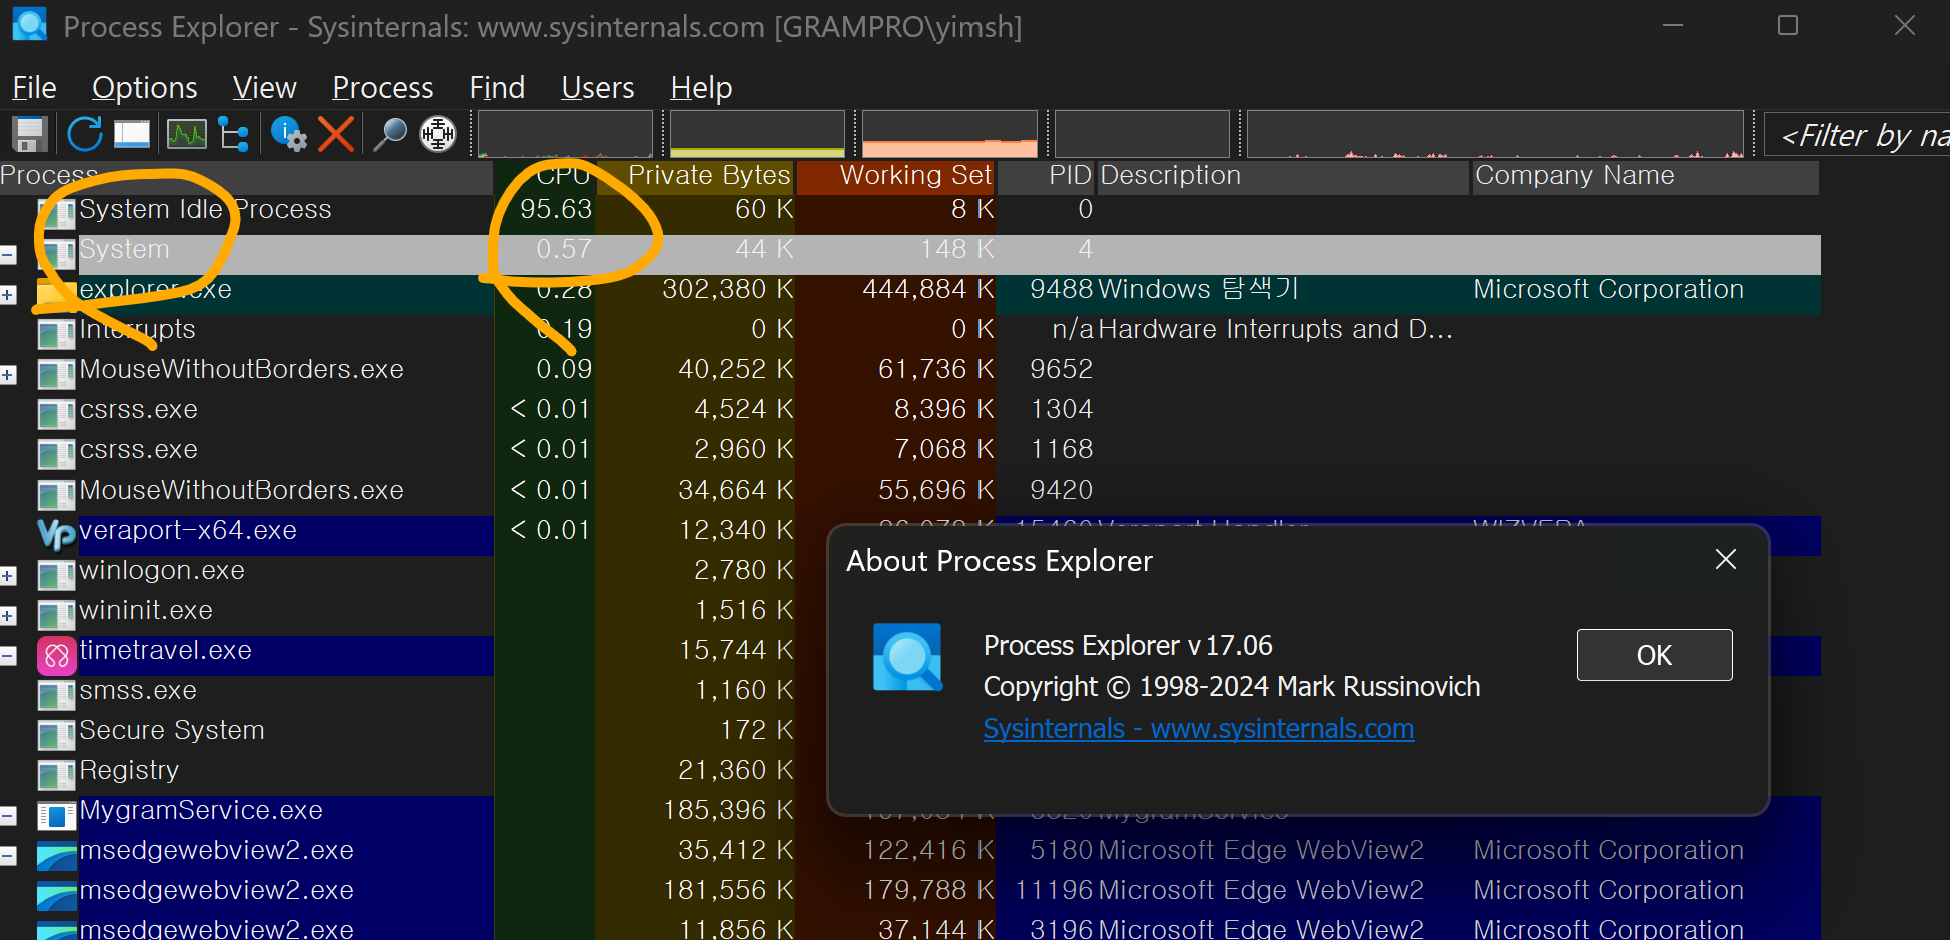Sort by the PID column header
The image size is (1950, 940).
(x=1047, y=176)
